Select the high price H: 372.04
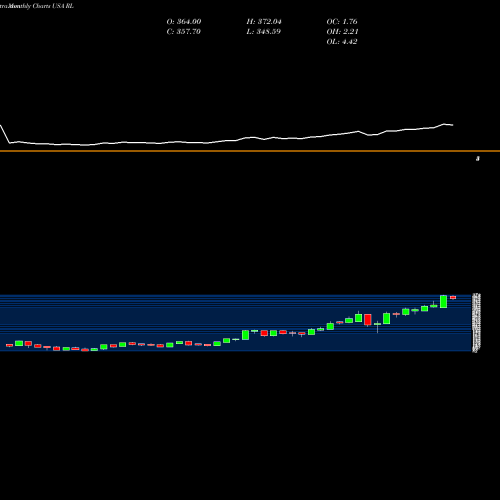This screenshot has width=500, height=500. (264, 22)
